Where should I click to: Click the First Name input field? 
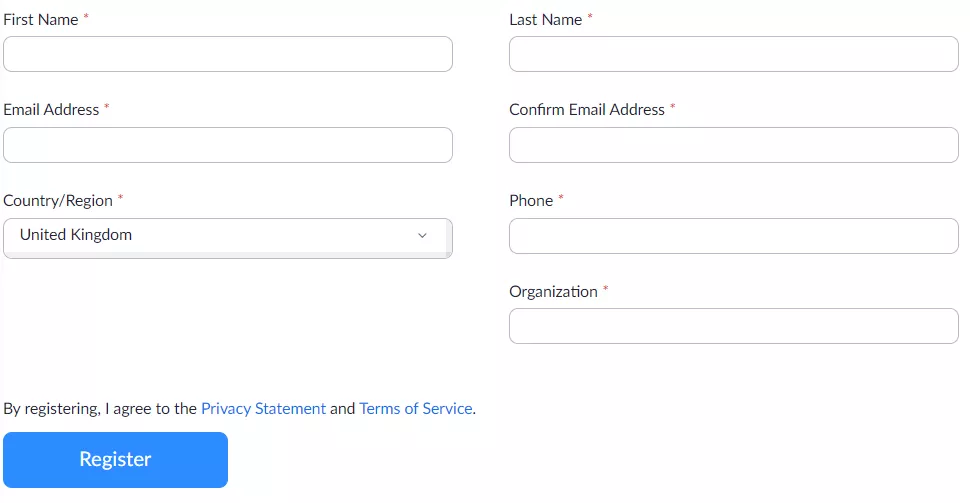(228, 54)
